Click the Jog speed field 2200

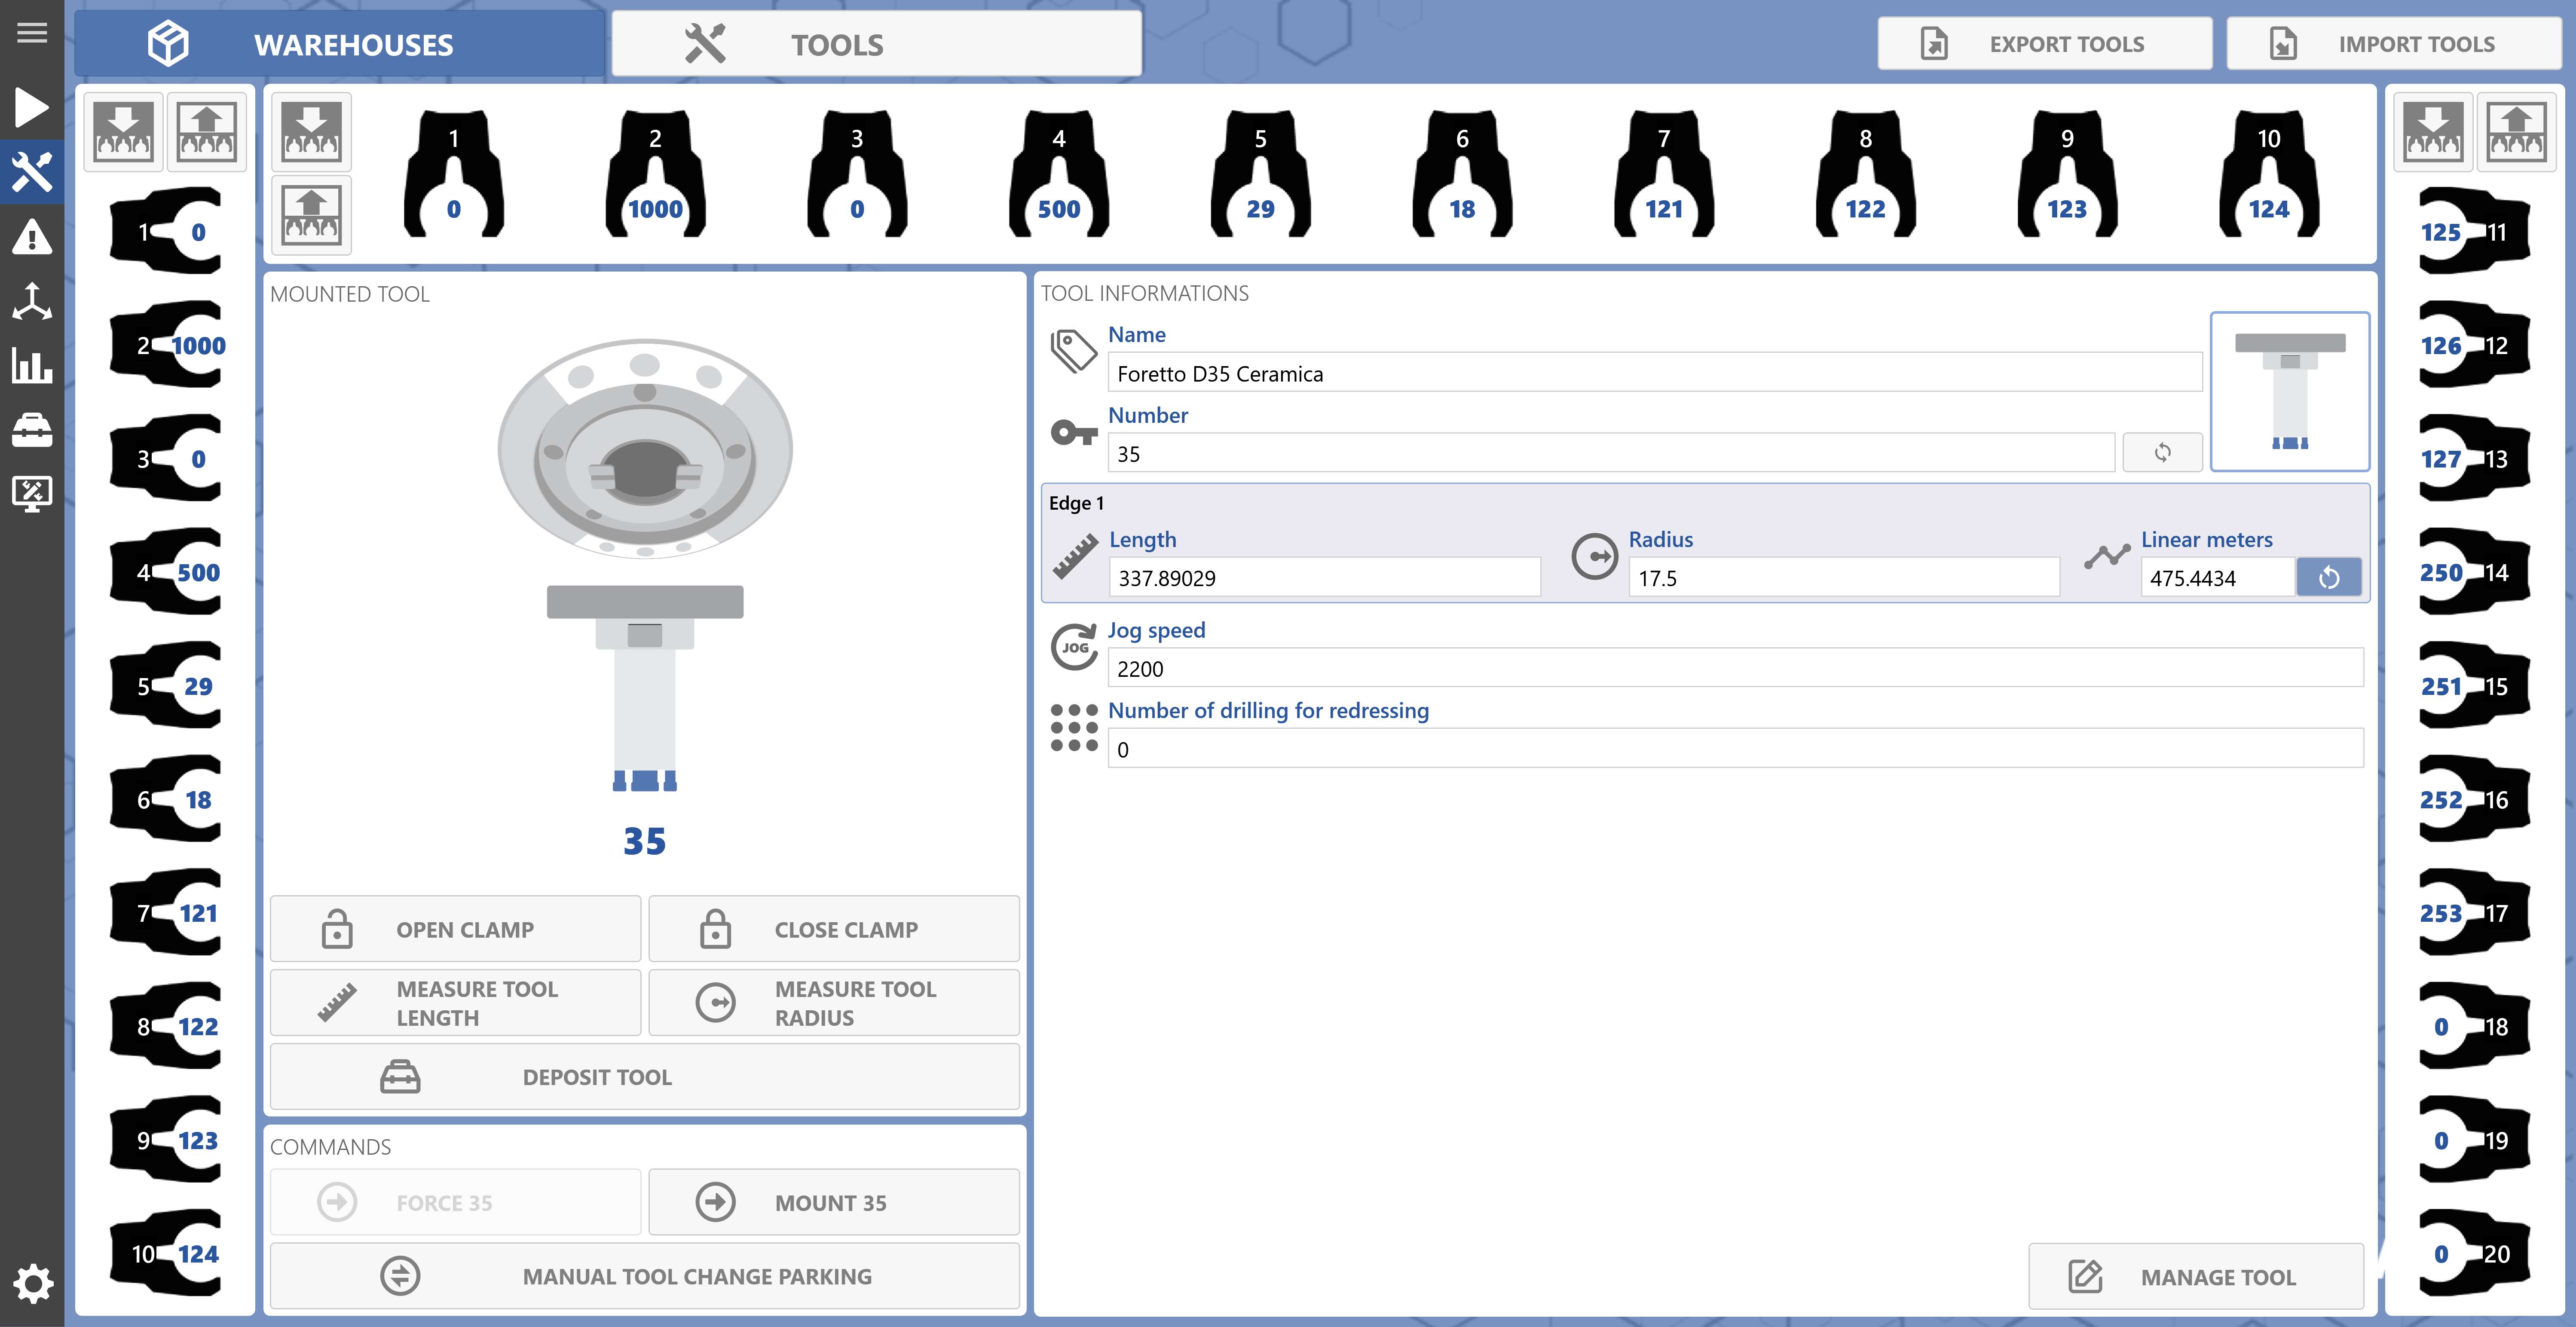tap(1735, 668)
